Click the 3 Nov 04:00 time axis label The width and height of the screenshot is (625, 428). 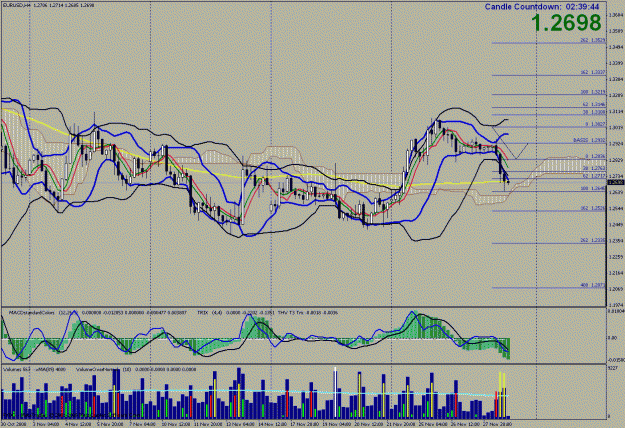coord(45,424)
